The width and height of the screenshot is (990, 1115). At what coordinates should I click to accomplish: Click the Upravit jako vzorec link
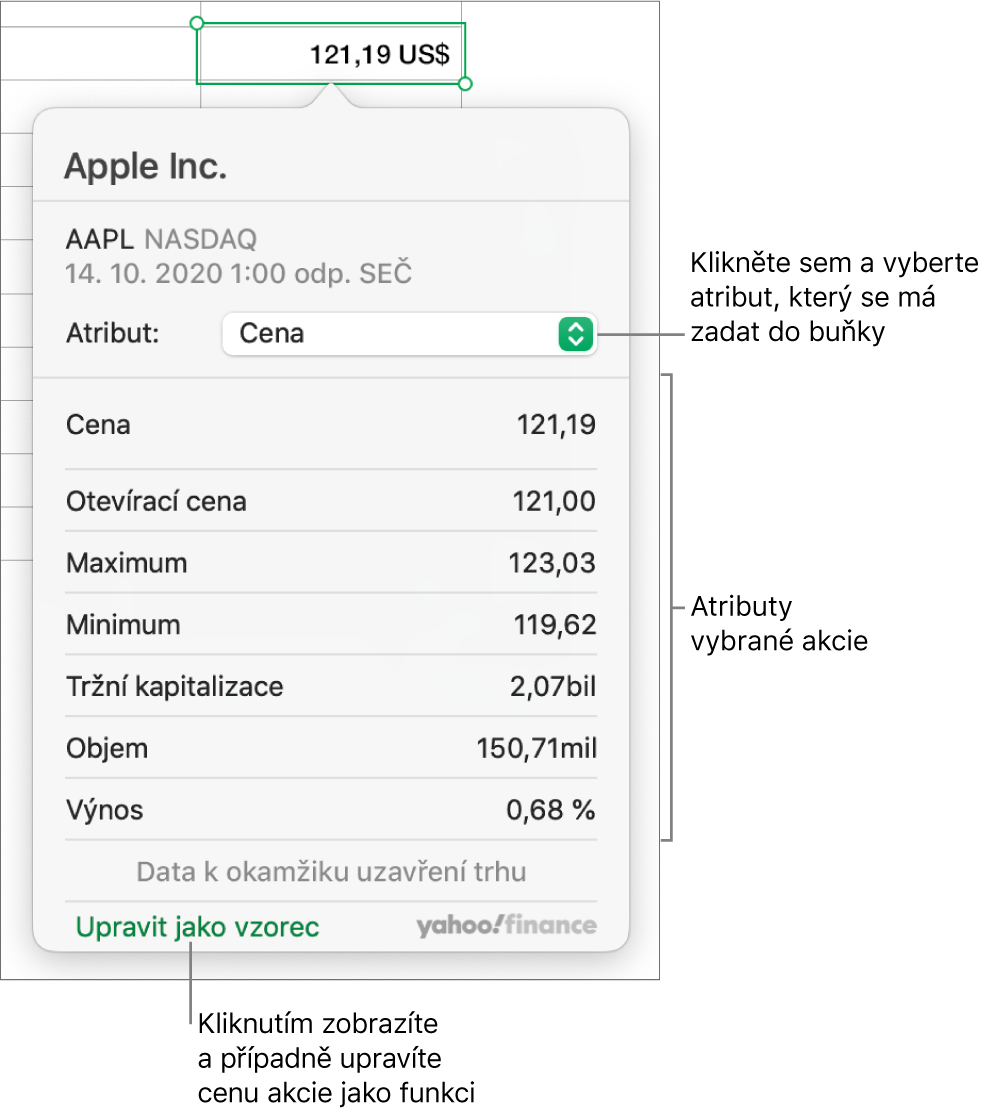pos(197,927)
